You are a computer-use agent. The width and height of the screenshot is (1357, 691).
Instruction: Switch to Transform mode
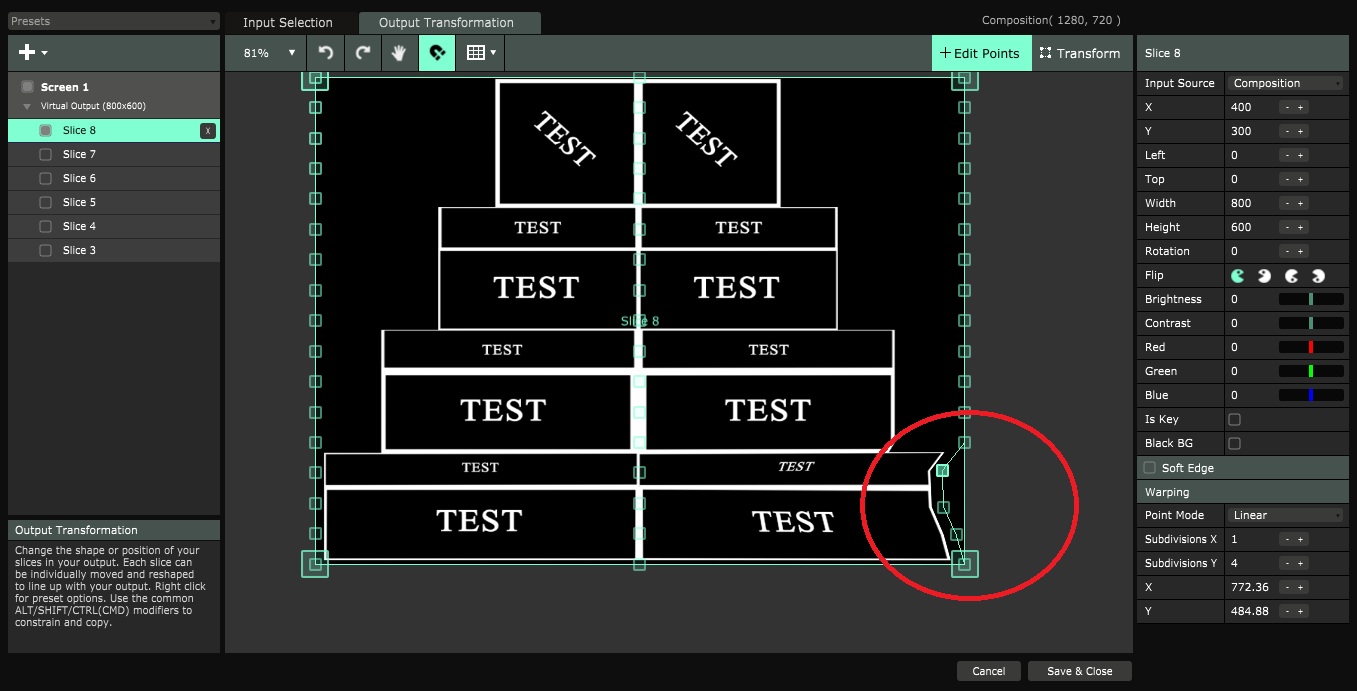[x=1080, y=53]
